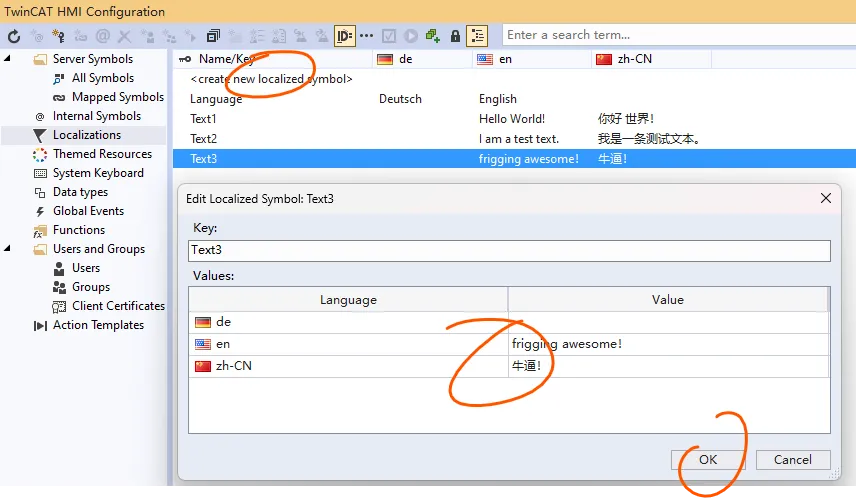The image size is (856, 499).
Task: Open the three-dots more options toolbar item
Action: point(367,36)
